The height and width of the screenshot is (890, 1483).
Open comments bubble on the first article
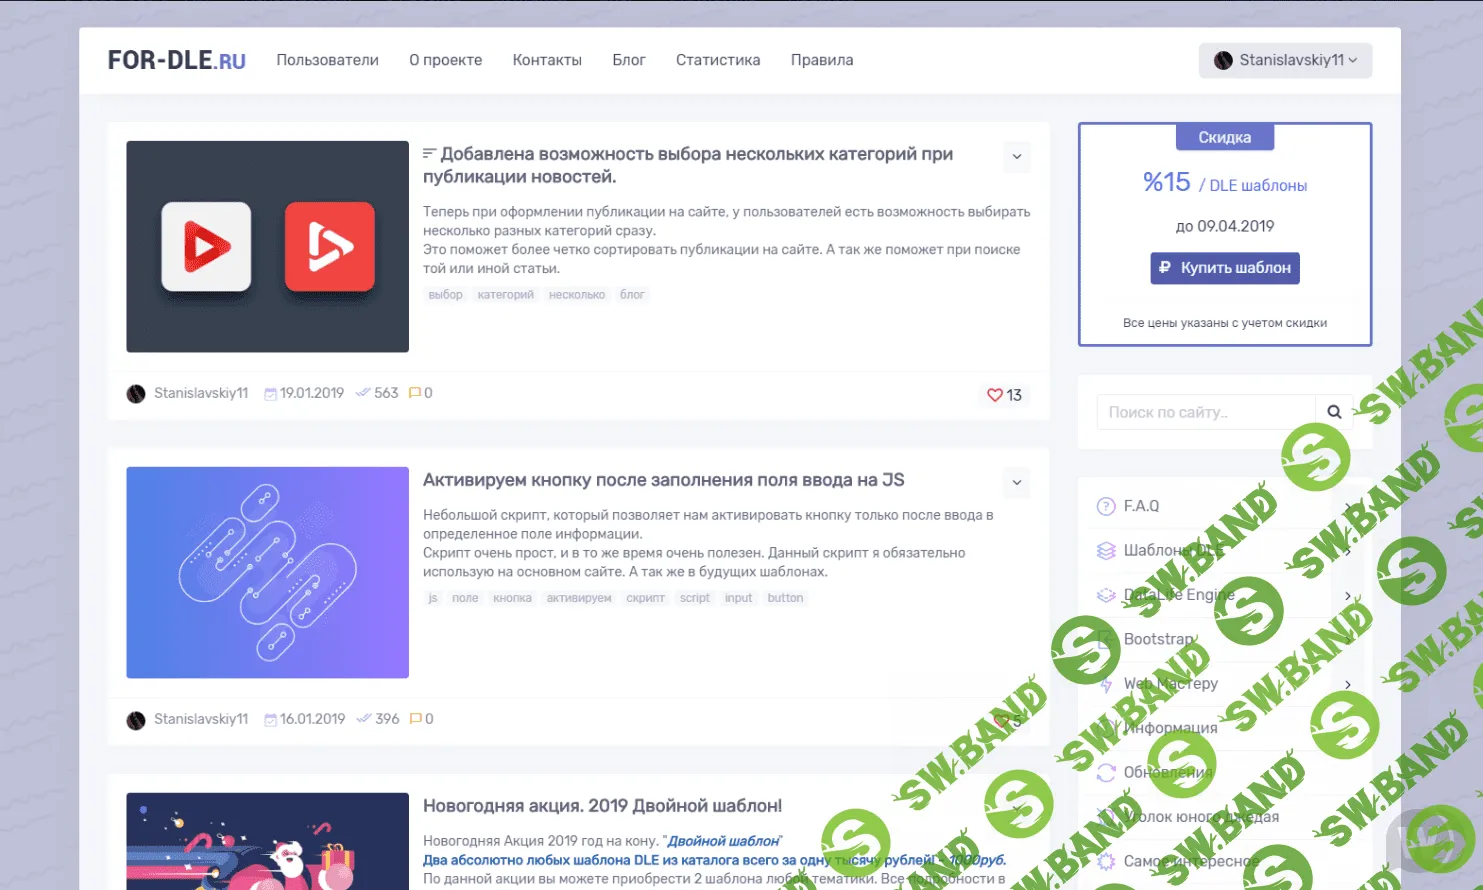coord(415,393)
